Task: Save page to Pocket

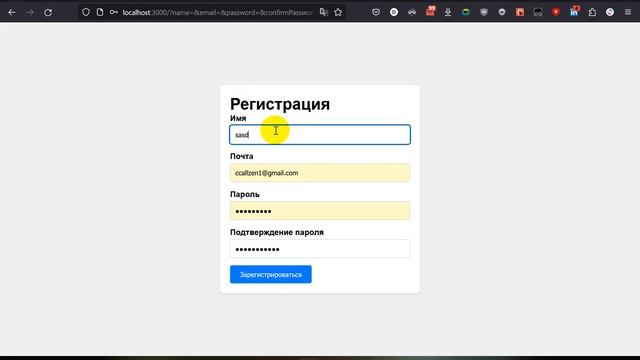Action: [x=376, y=12]
